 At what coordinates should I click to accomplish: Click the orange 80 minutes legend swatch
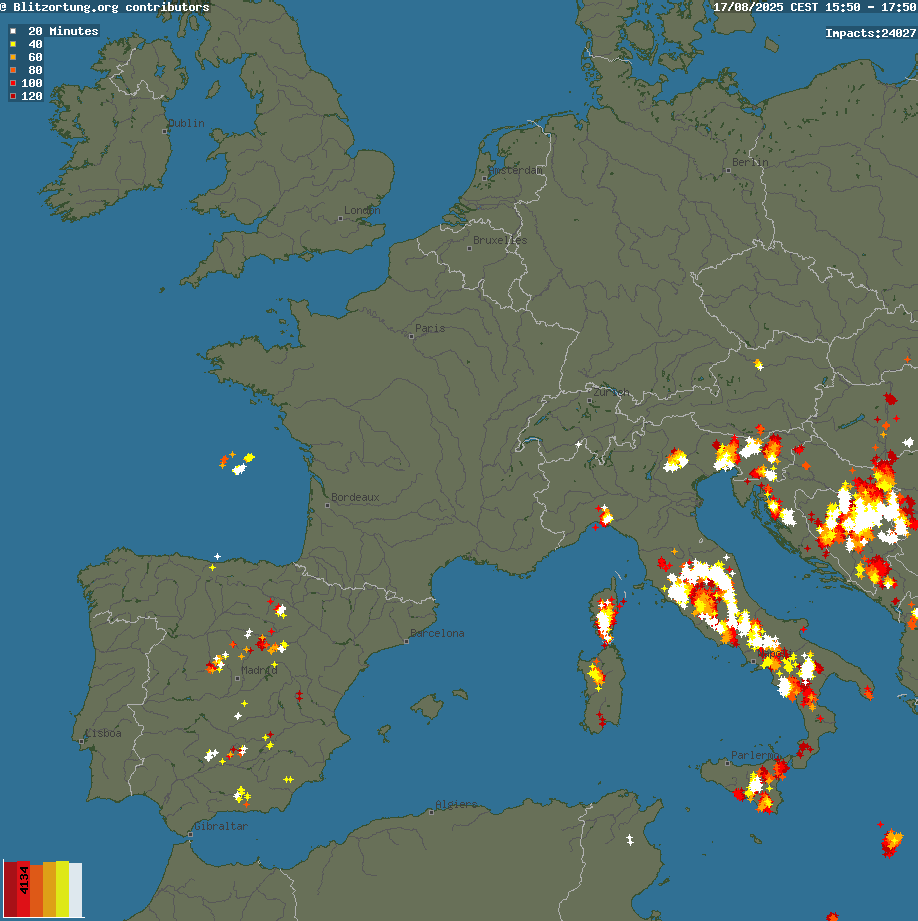tap(13, 70)
